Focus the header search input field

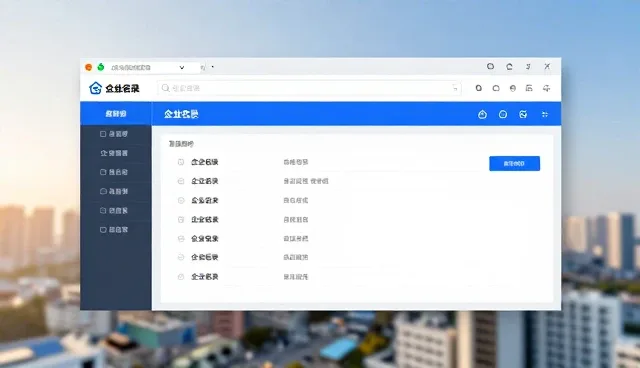click(x=309, y=88)
